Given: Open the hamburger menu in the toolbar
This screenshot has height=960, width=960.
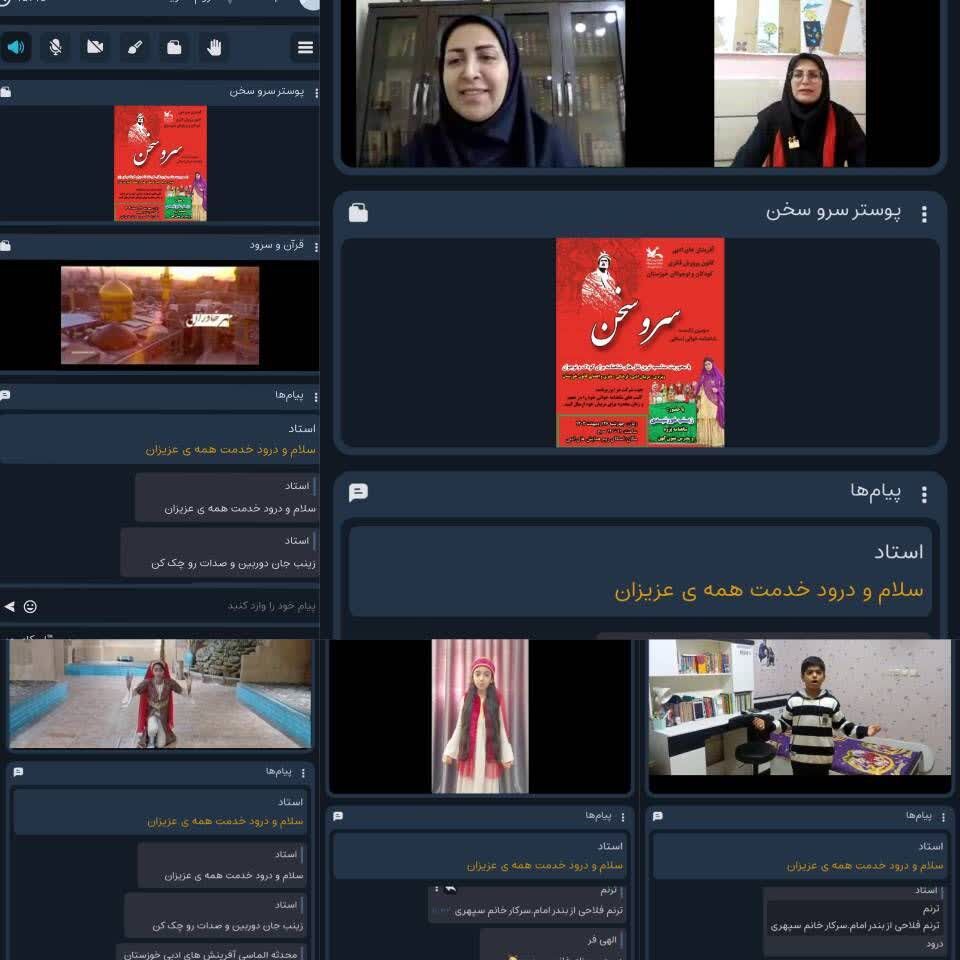Looking at the screenshot, I should pos(305,47).
